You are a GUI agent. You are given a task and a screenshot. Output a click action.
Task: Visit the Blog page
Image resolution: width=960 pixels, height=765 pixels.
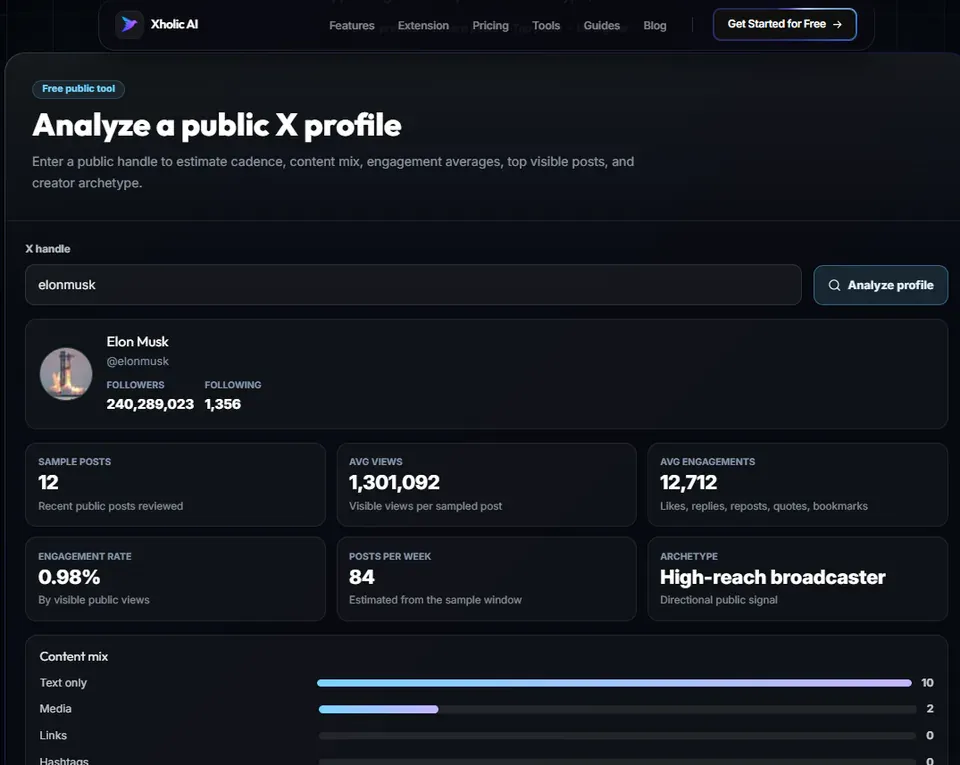coord(654,26)
